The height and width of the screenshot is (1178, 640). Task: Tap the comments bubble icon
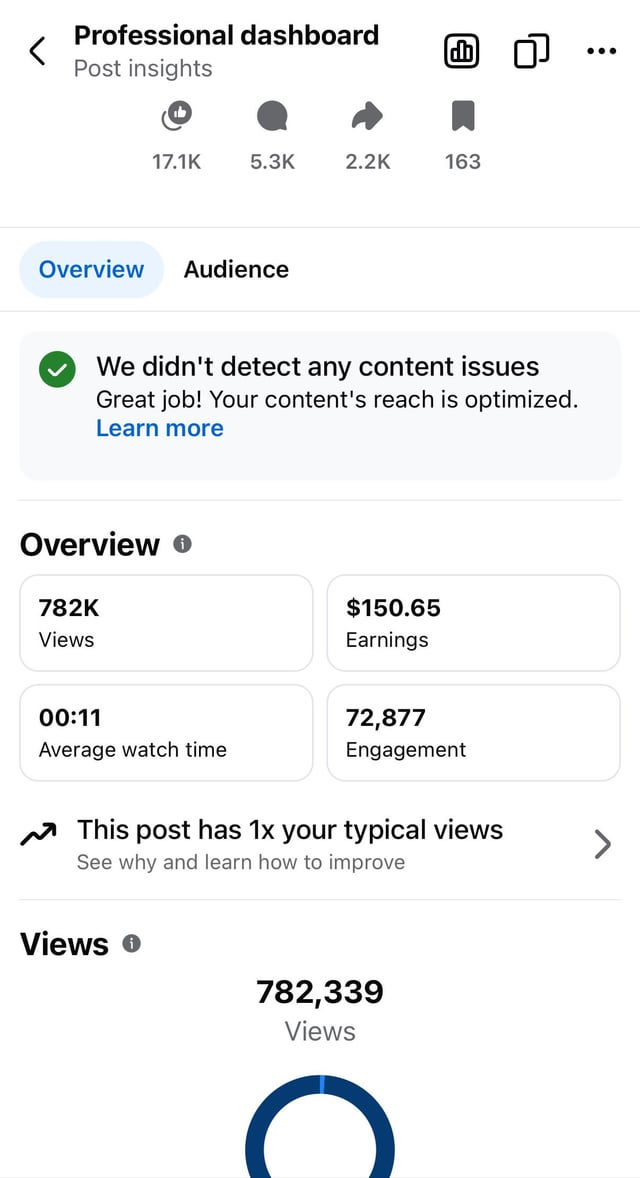[272, 118]
